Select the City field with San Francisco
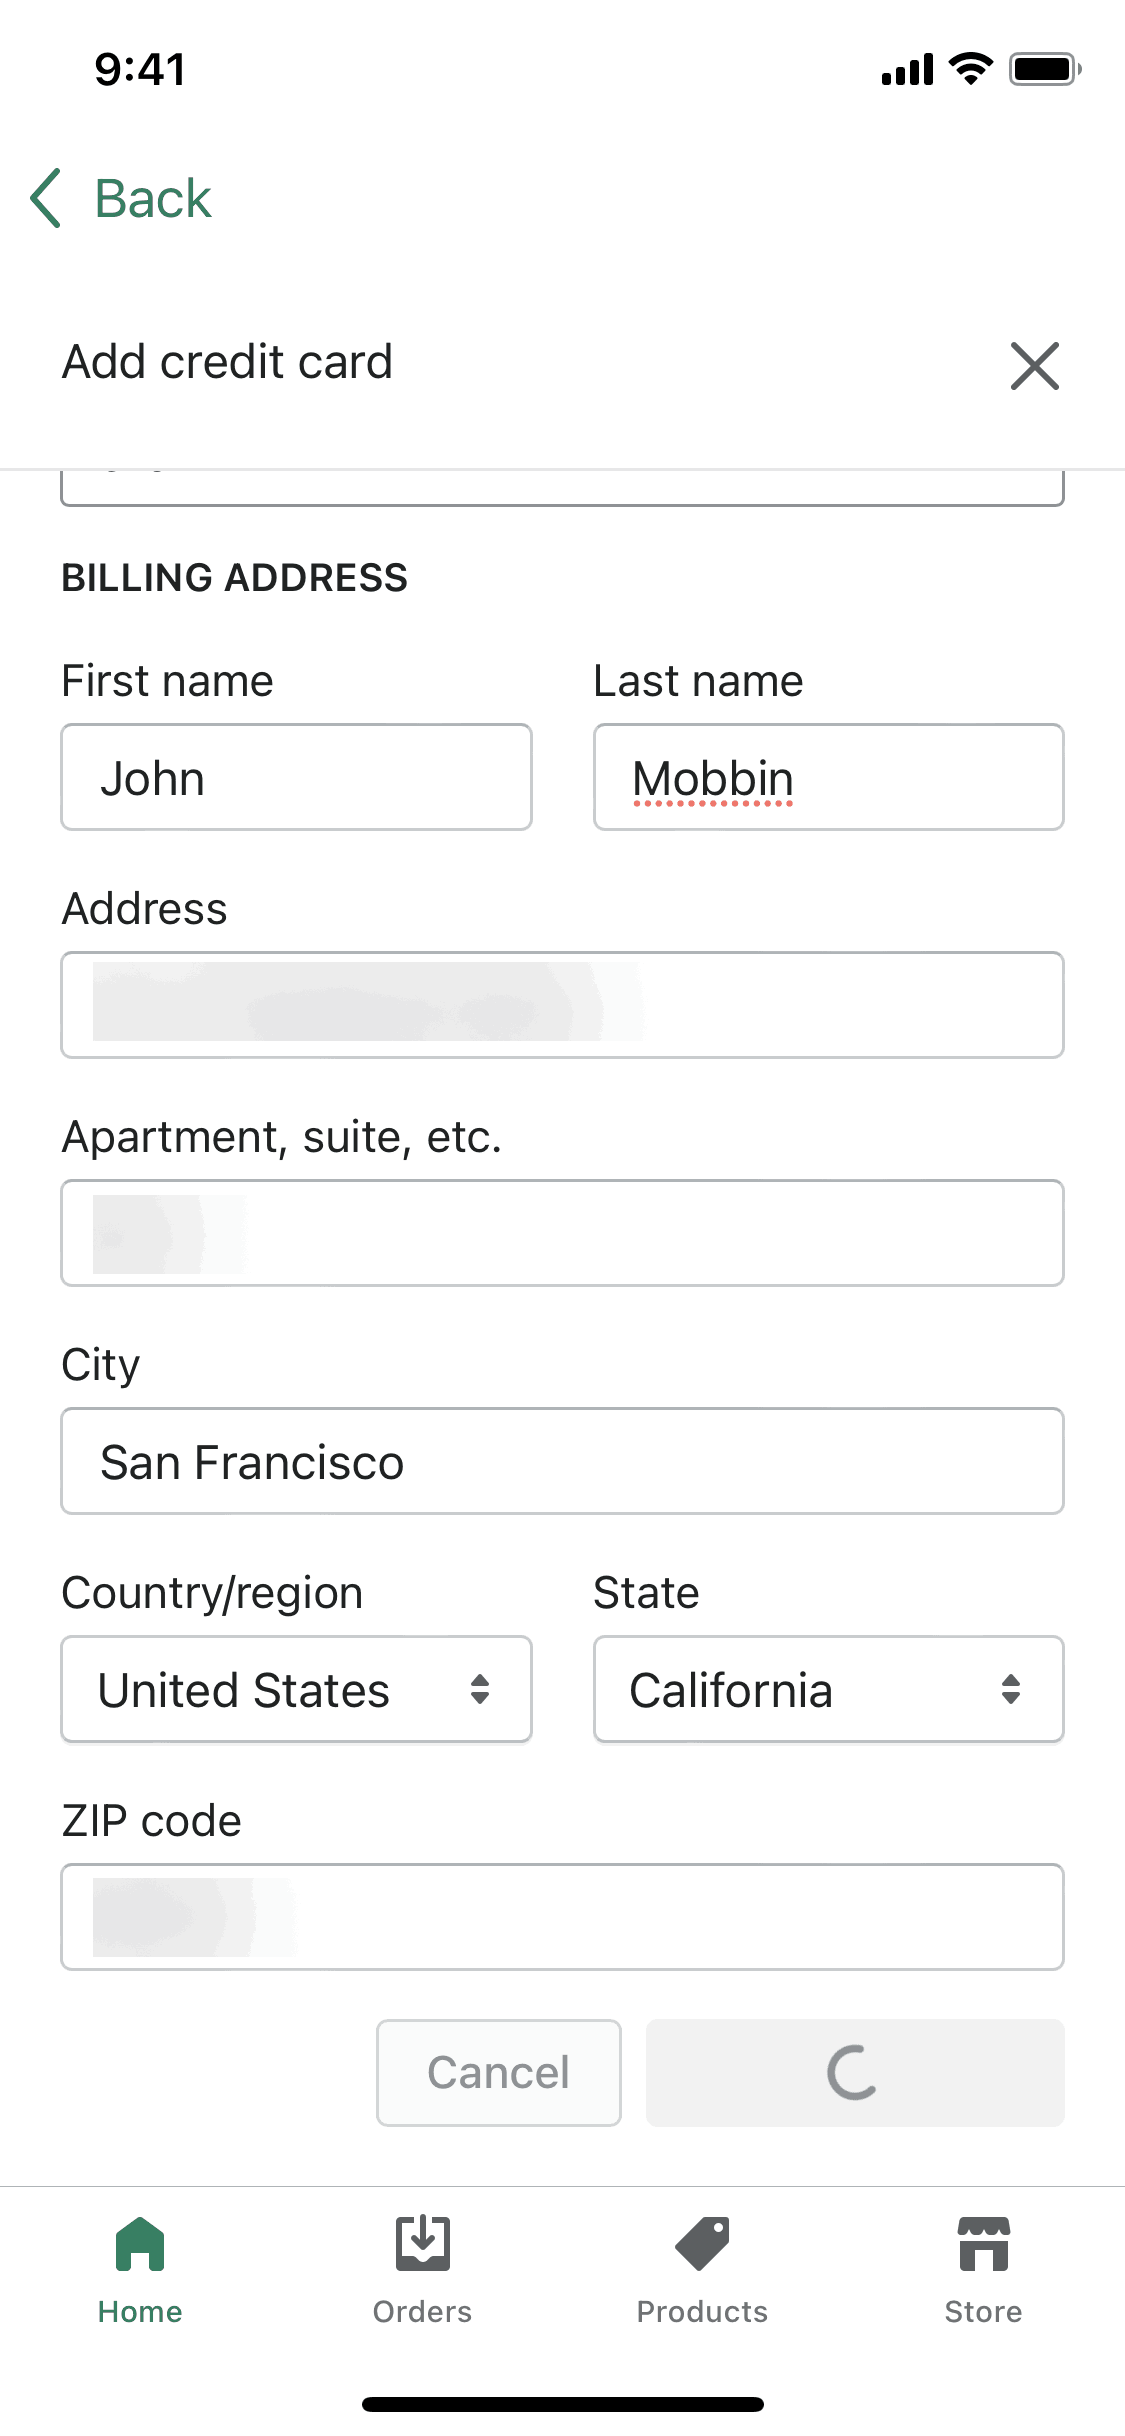 click(x=562, y=1461)
